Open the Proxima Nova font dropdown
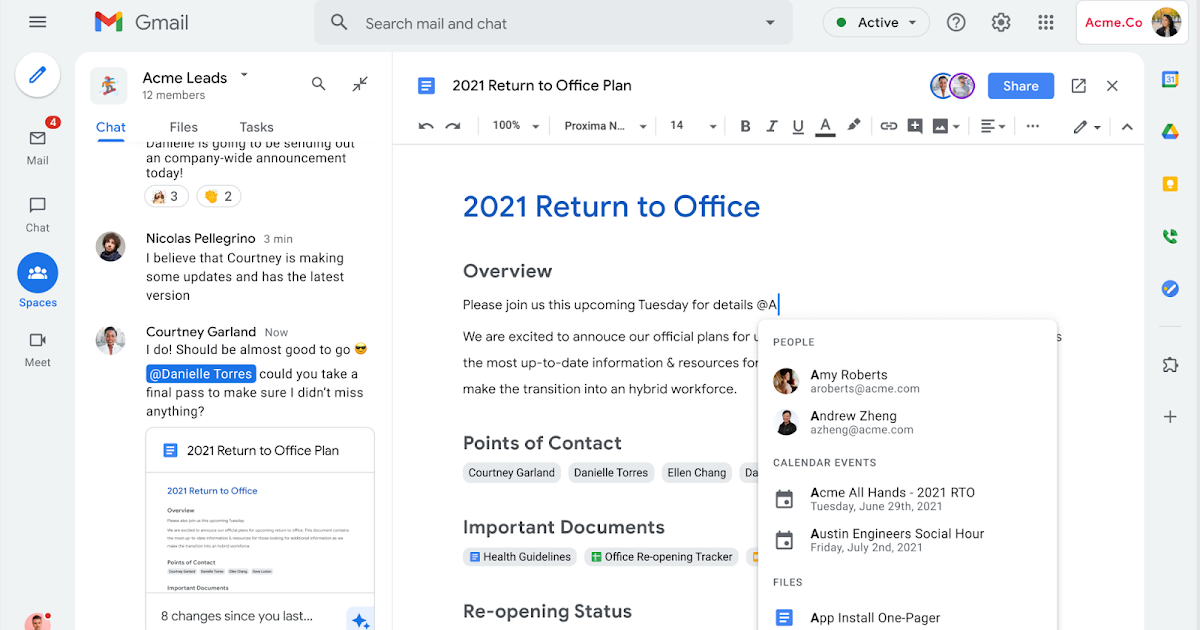Viewport: 1200px width, 630px height. click(x=604, y=126)
